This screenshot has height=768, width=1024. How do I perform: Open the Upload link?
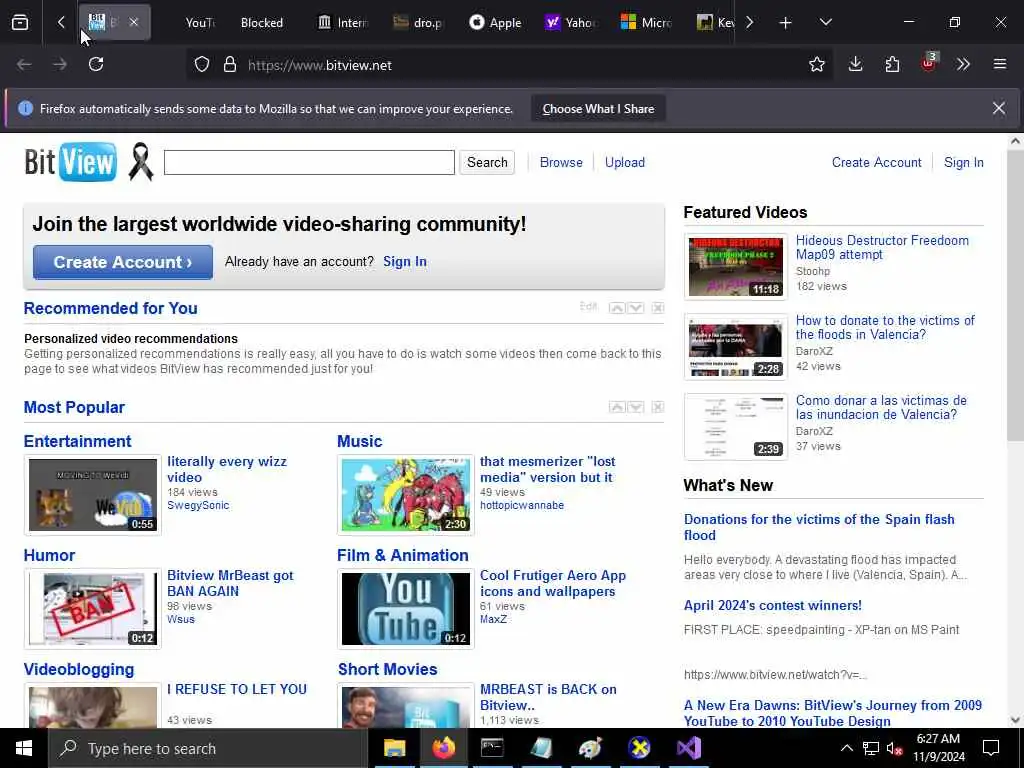pyautogui.click(x=625, y=163)
